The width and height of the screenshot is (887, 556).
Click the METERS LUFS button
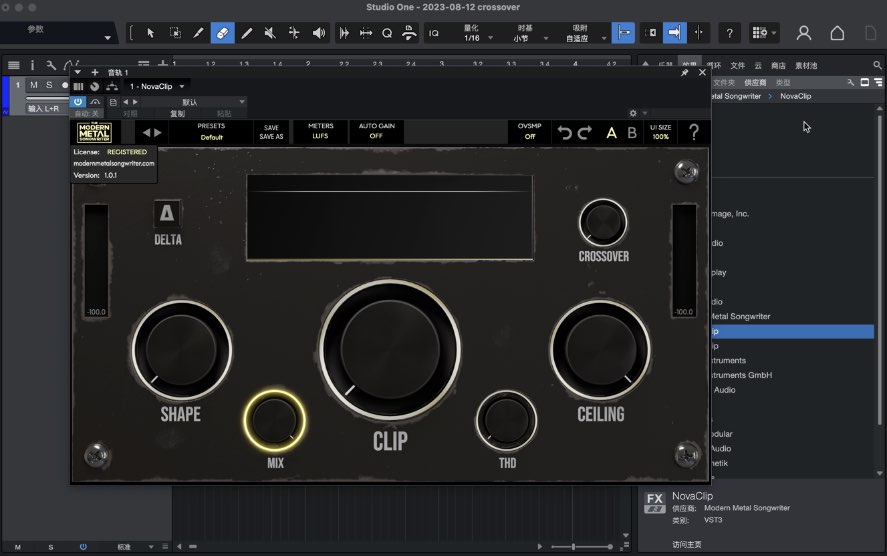321,131
